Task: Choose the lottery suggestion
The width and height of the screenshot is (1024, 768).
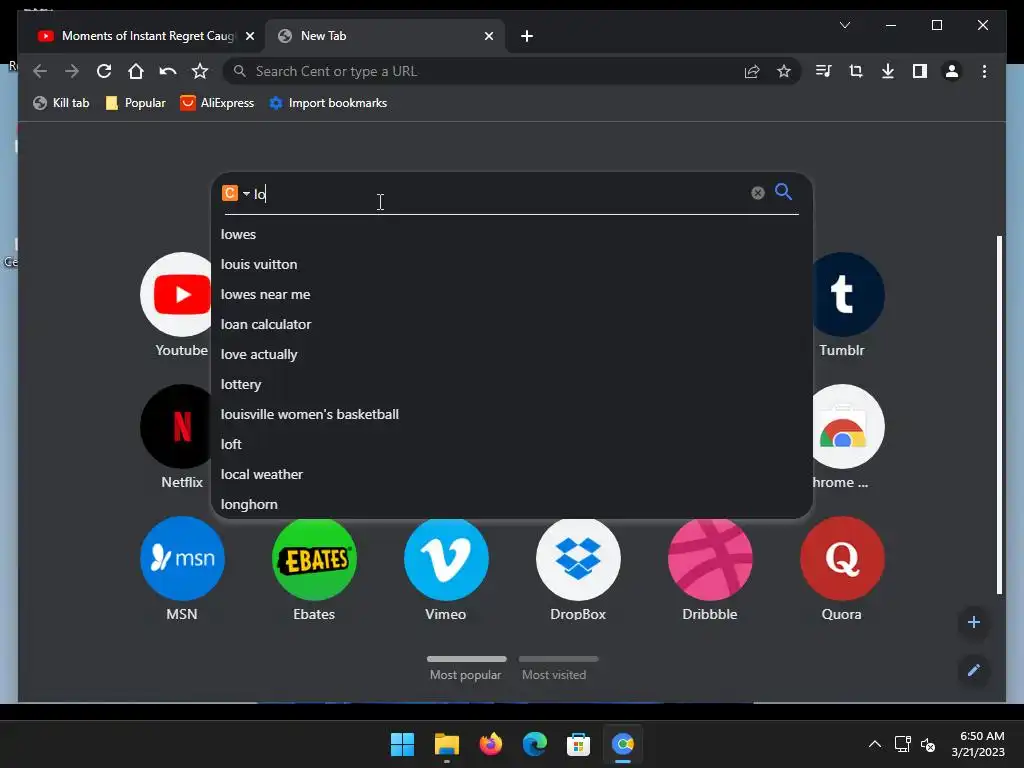Action: [x=512, y=384]
